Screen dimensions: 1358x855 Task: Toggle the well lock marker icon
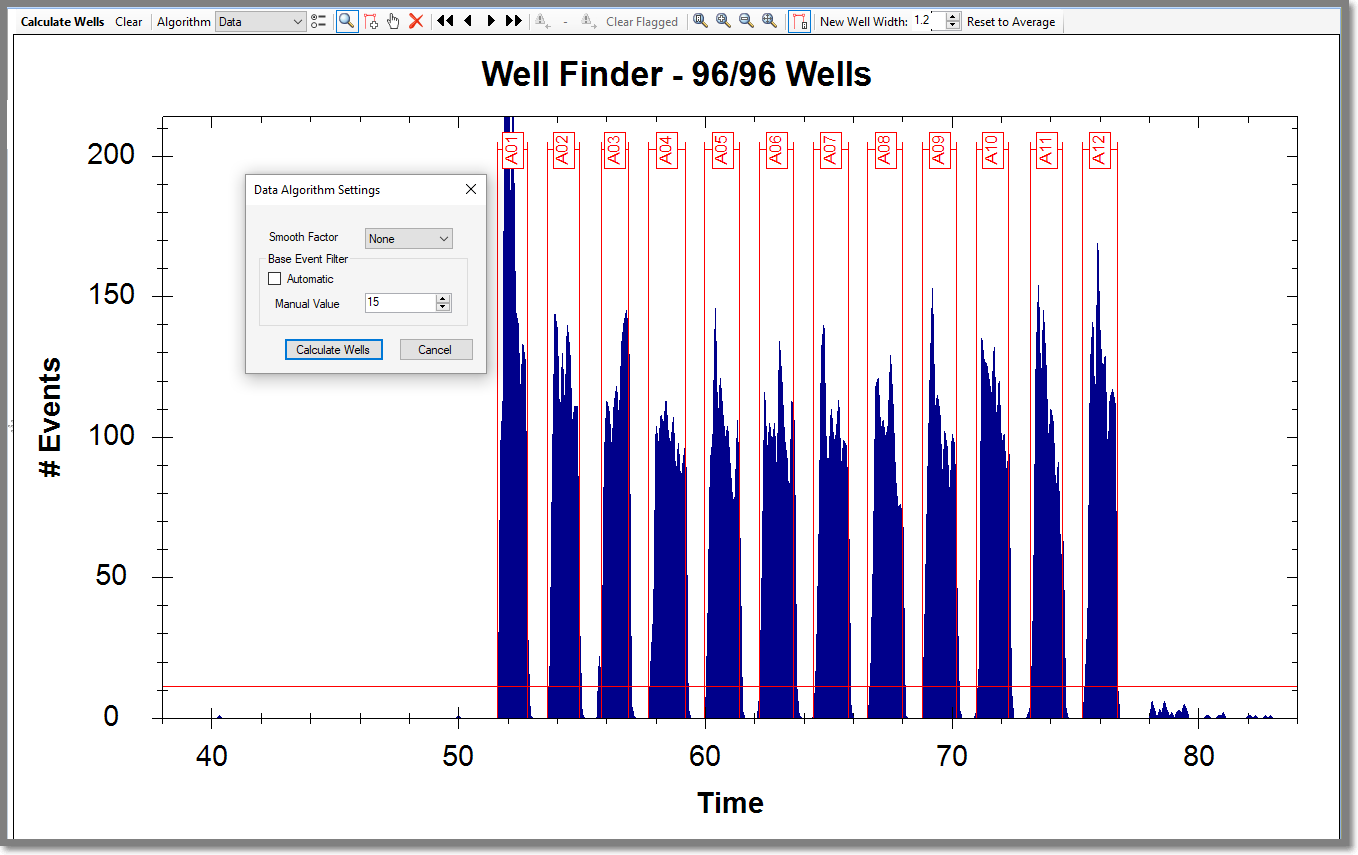click(799, 21)
